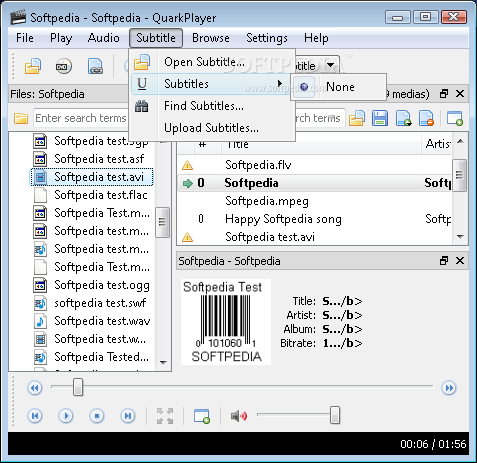Choose Find Subtitles... entry

pyautogui.click(x=212, y=106)
